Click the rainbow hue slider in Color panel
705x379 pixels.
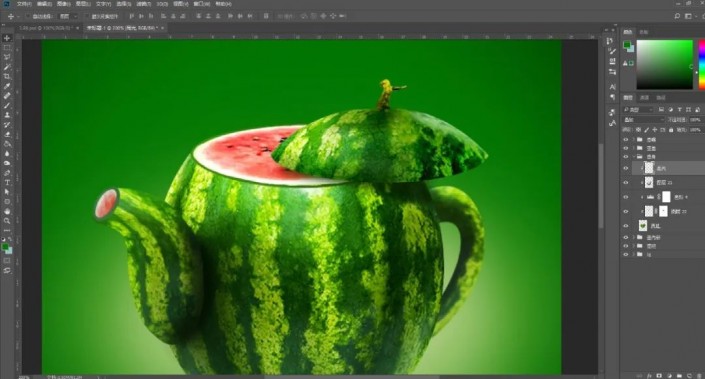click(x=702, y=64)
